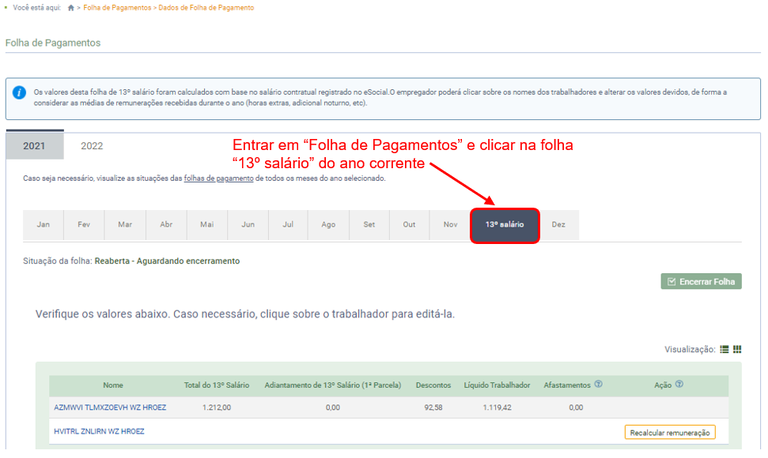Click help icon next to Ação
Screen dimensions: 768x458
pyautogui.click(x=679, y=384)
